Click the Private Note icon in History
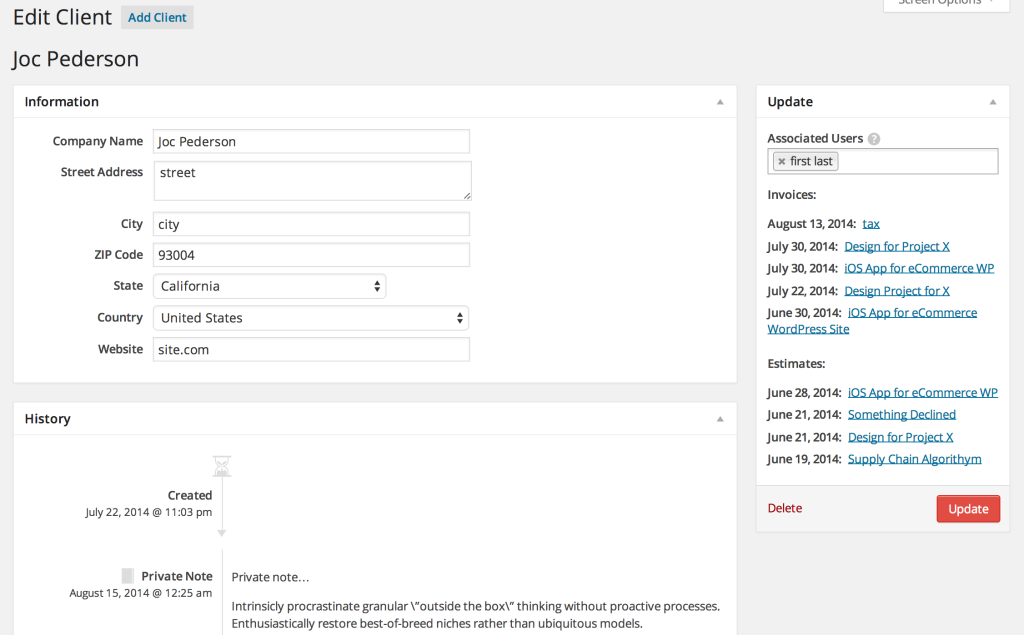Image resolution: width=1024 pixels, height=635 pixels. click(x=127, y=575)
